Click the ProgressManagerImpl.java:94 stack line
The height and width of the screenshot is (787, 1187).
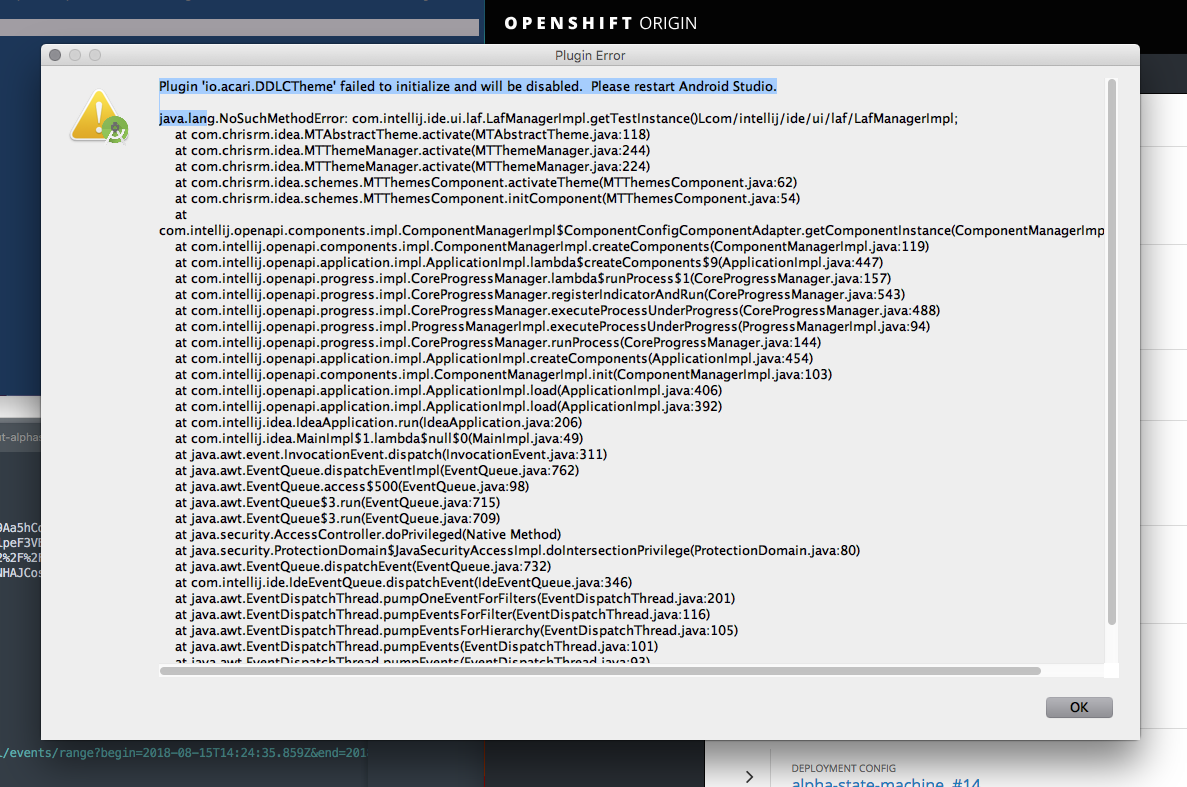coord(553,326)
